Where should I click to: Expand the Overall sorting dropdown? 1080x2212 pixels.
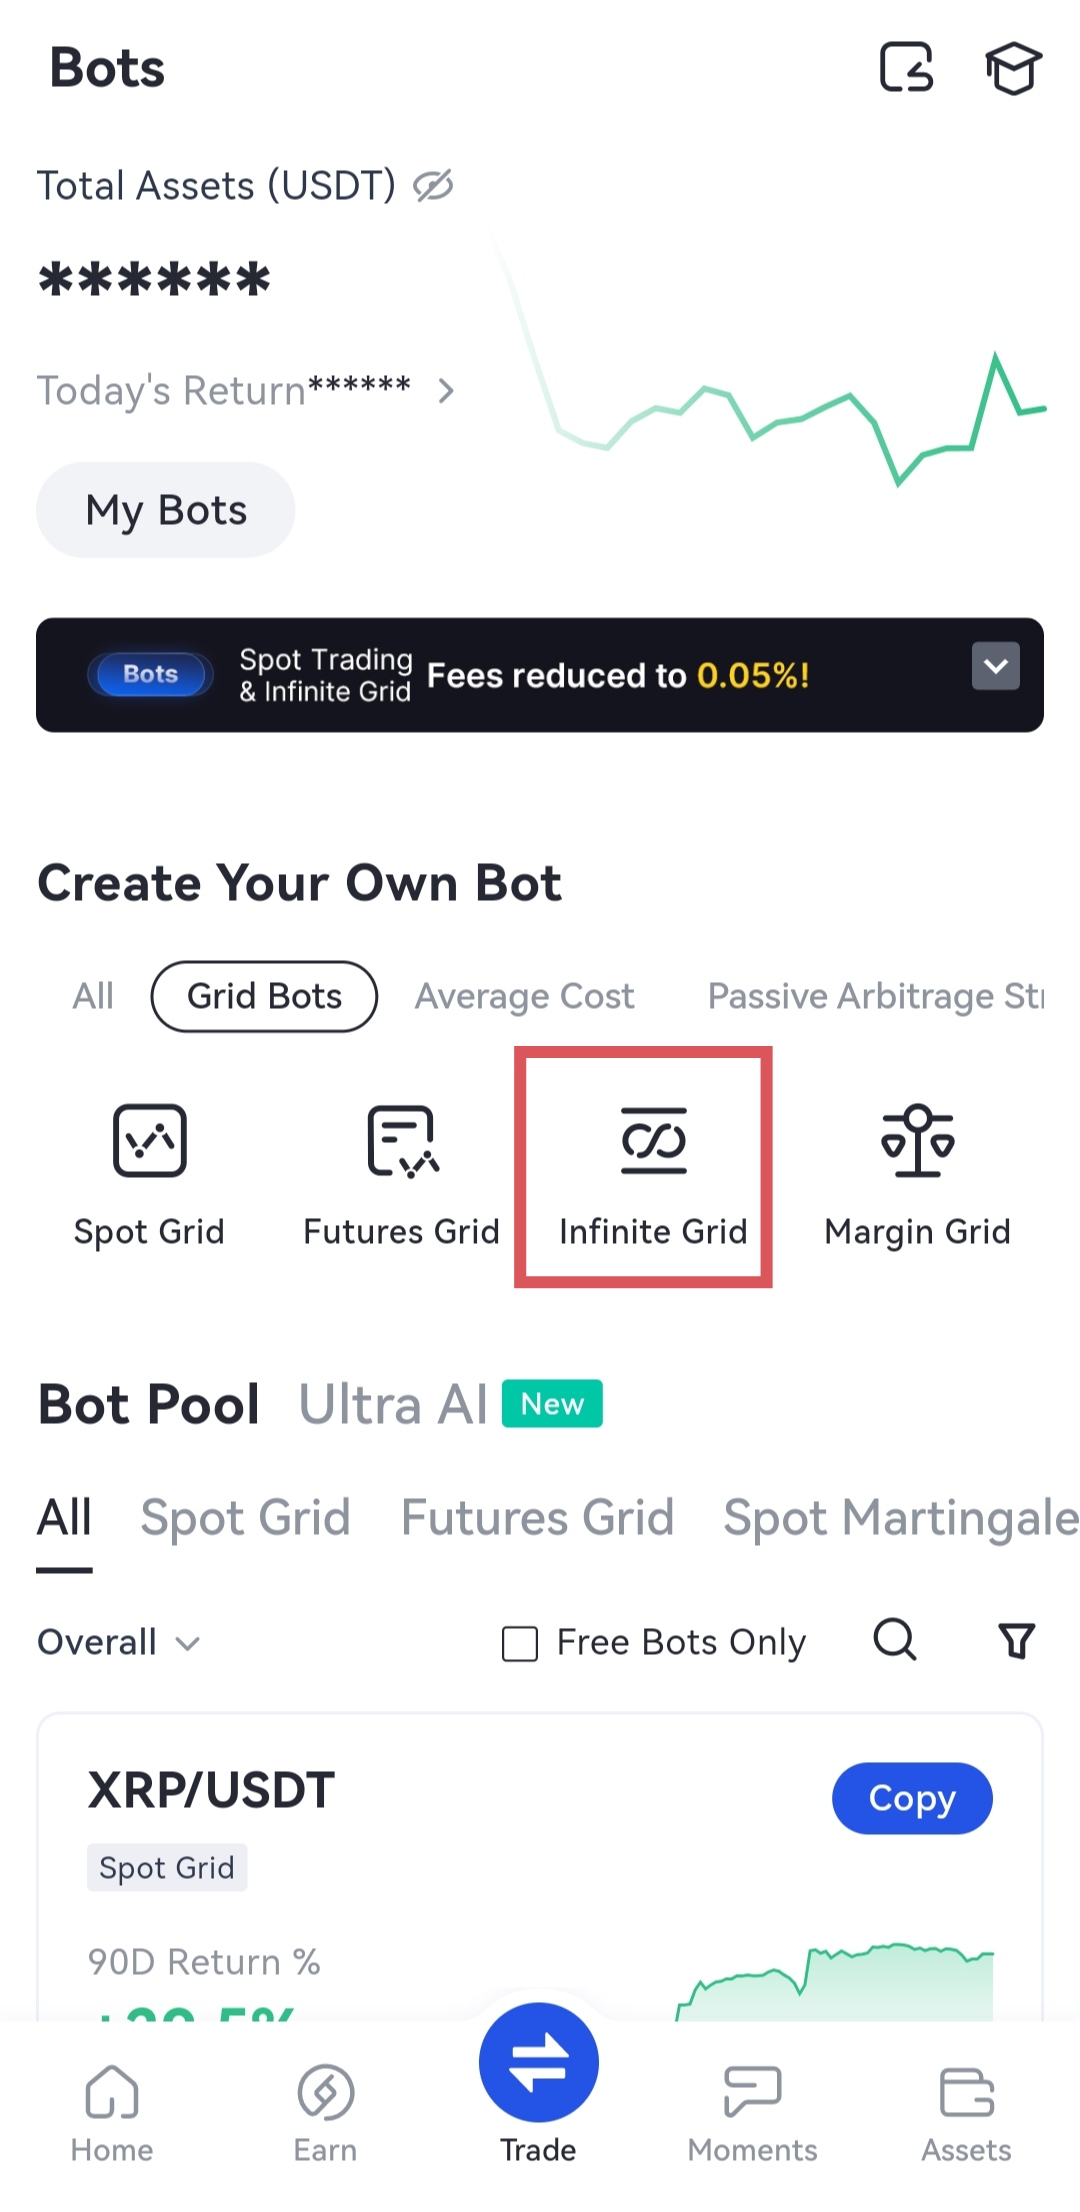(119, 1642)
